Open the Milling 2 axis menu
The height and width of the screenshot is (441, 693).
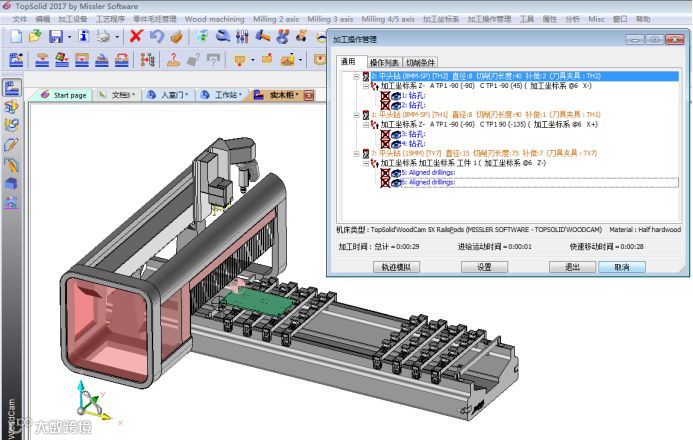[x=276, y=19]
